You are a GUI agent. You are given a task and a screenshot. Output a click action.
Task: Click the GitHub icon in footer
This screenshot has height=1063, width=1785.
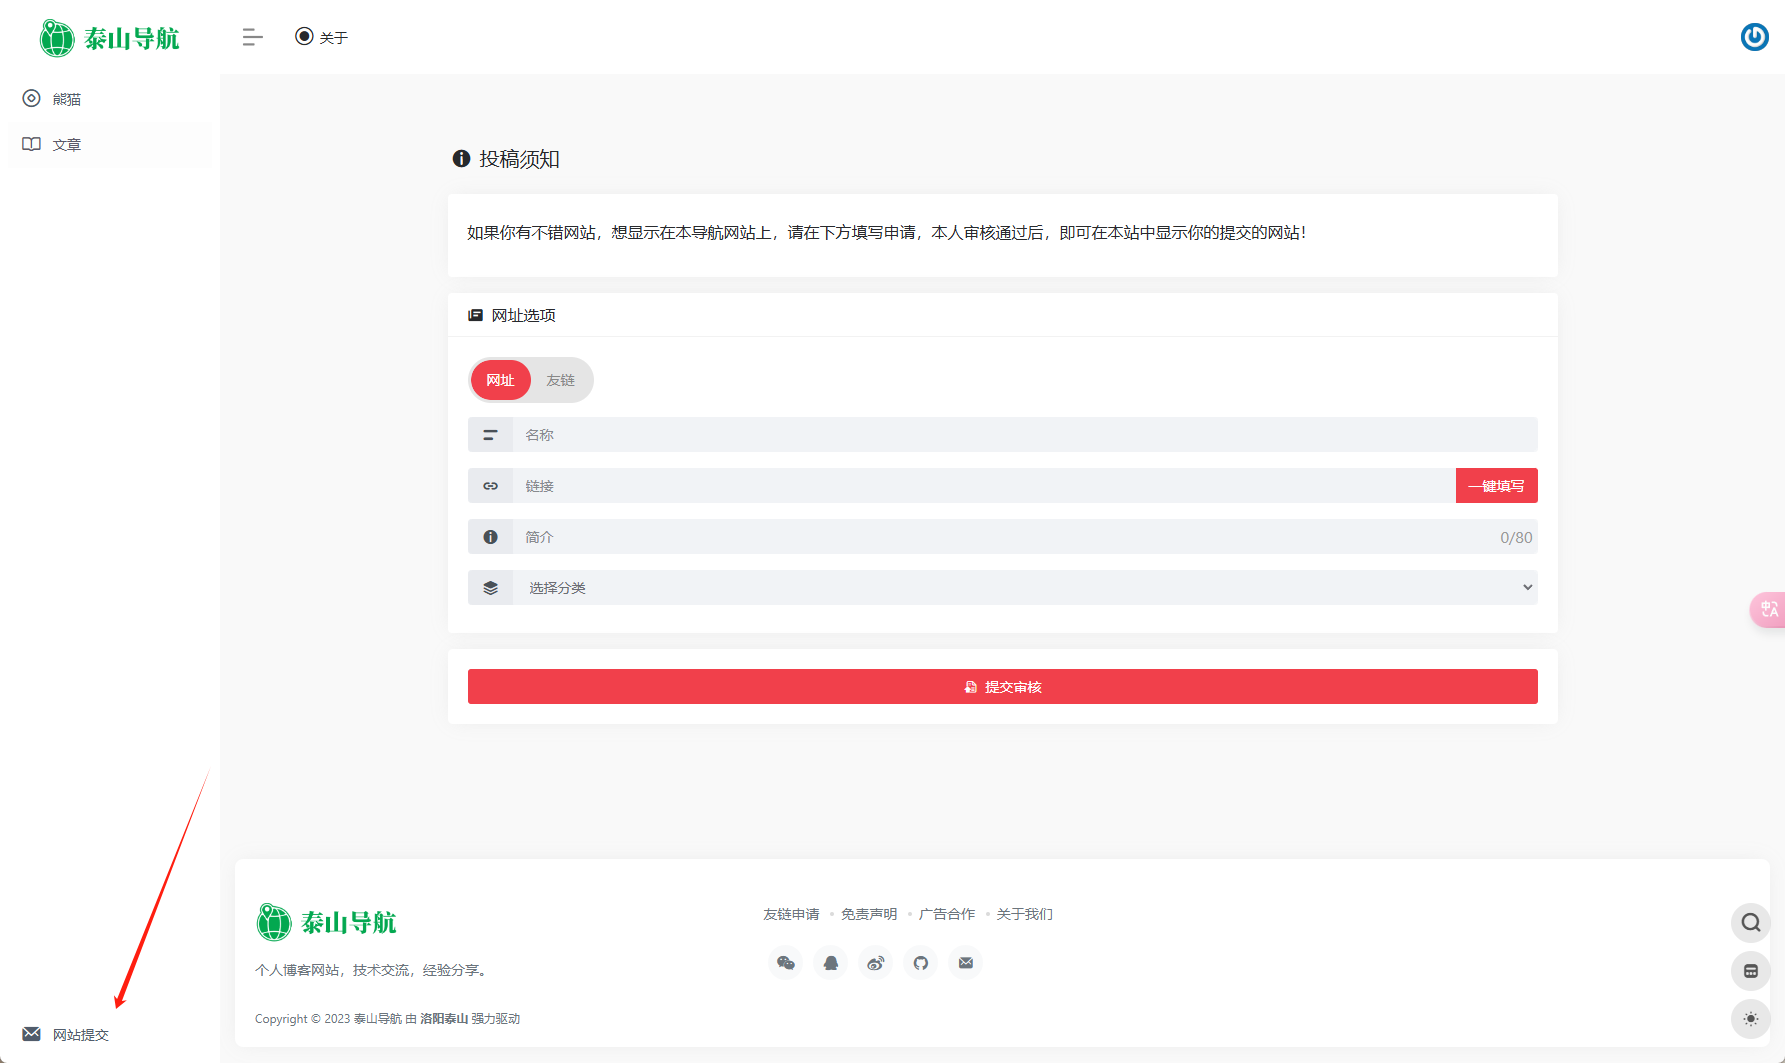tap(921, 963)
